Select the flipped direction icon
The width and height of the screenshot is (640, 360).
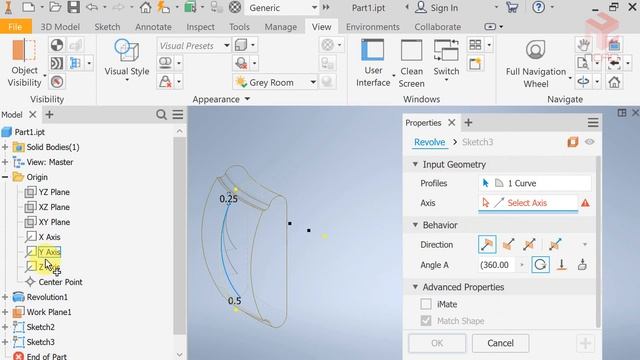coord(508,244)
